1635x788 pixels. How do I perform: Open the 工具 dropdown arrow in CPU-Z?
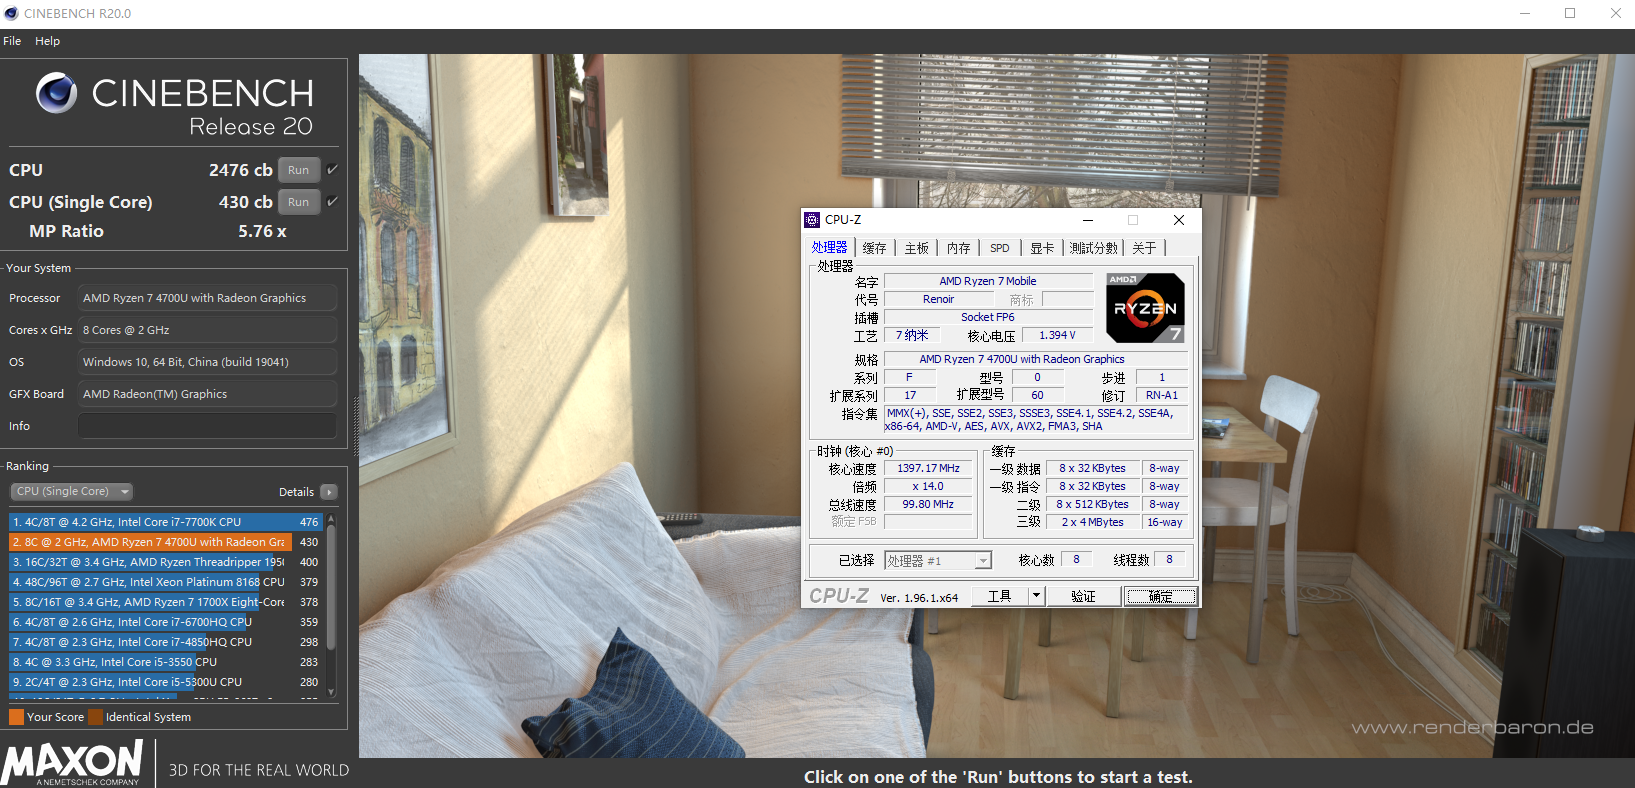1036,596
